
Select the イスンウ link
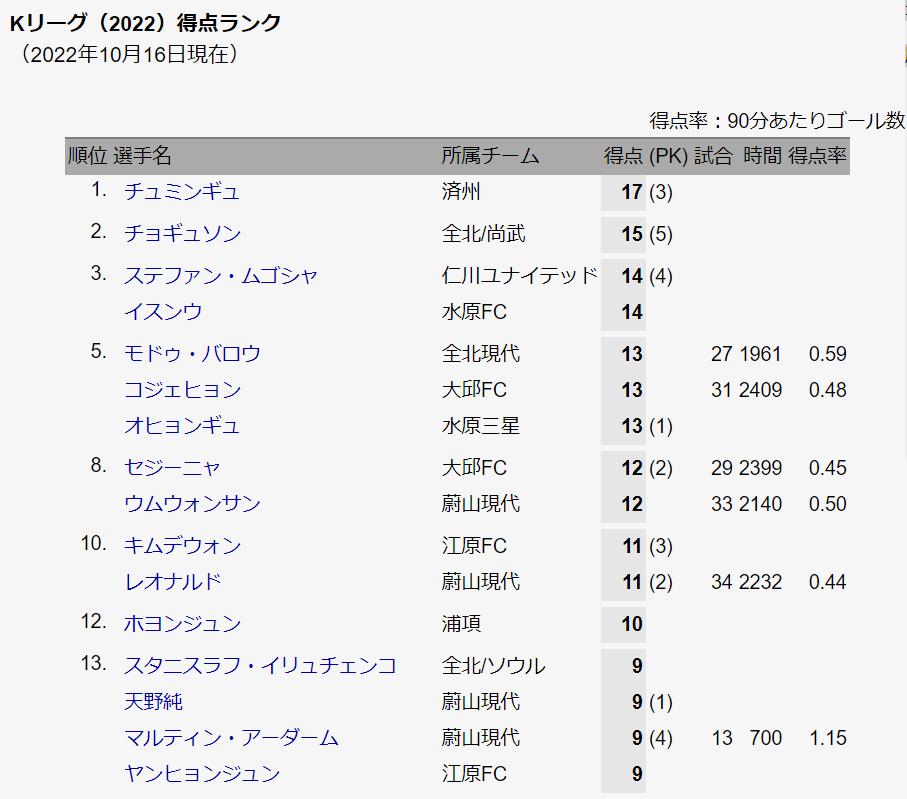coord(163,312)
